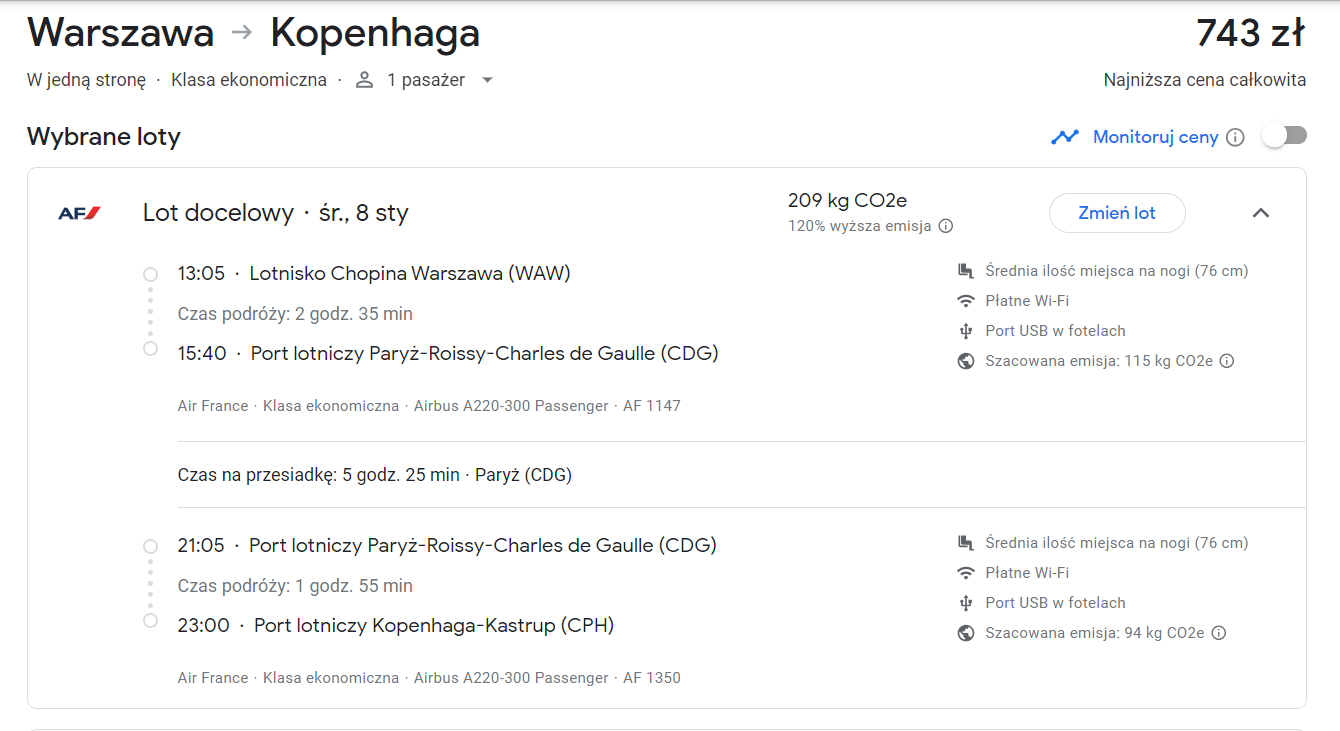The image size is (1340, 731).
Task: Click Szacowana emisja: 94 kg CO2e text
Action: click(1095, 633)
